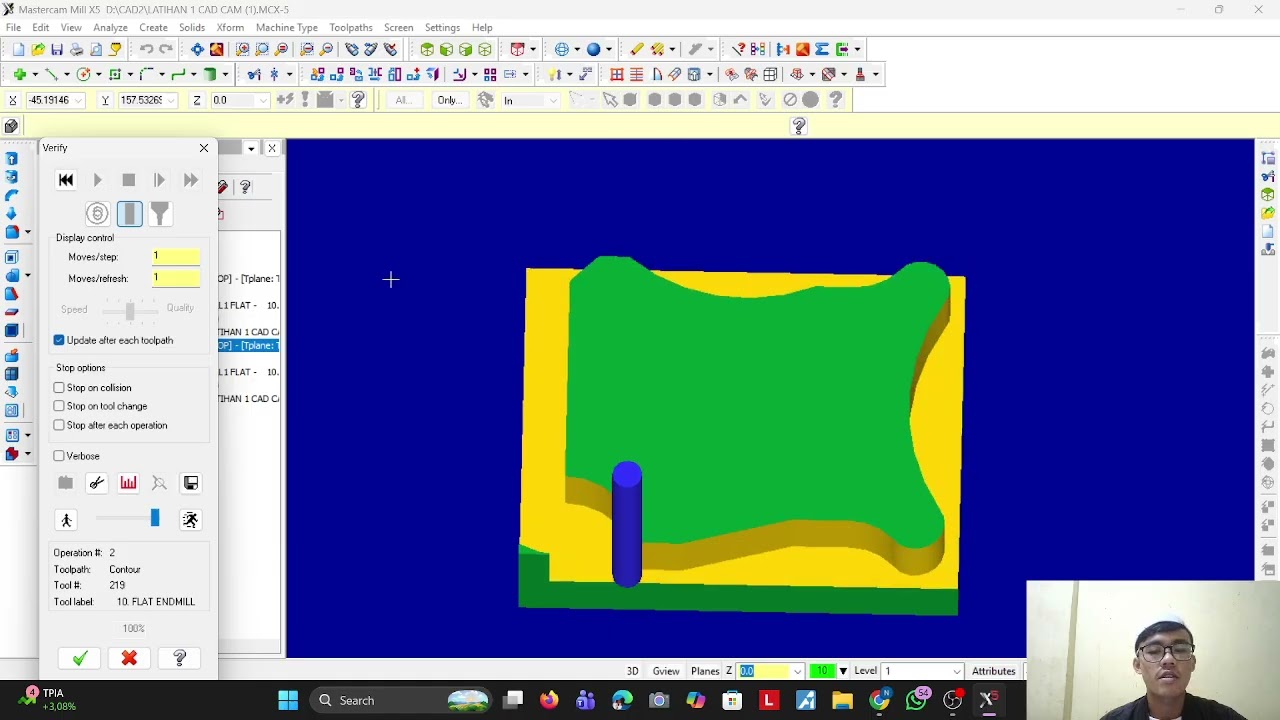The width and height of the screenshot is (1280, 720).
Task: Open the Analyze menu
Action: click(x=110, y=27)
